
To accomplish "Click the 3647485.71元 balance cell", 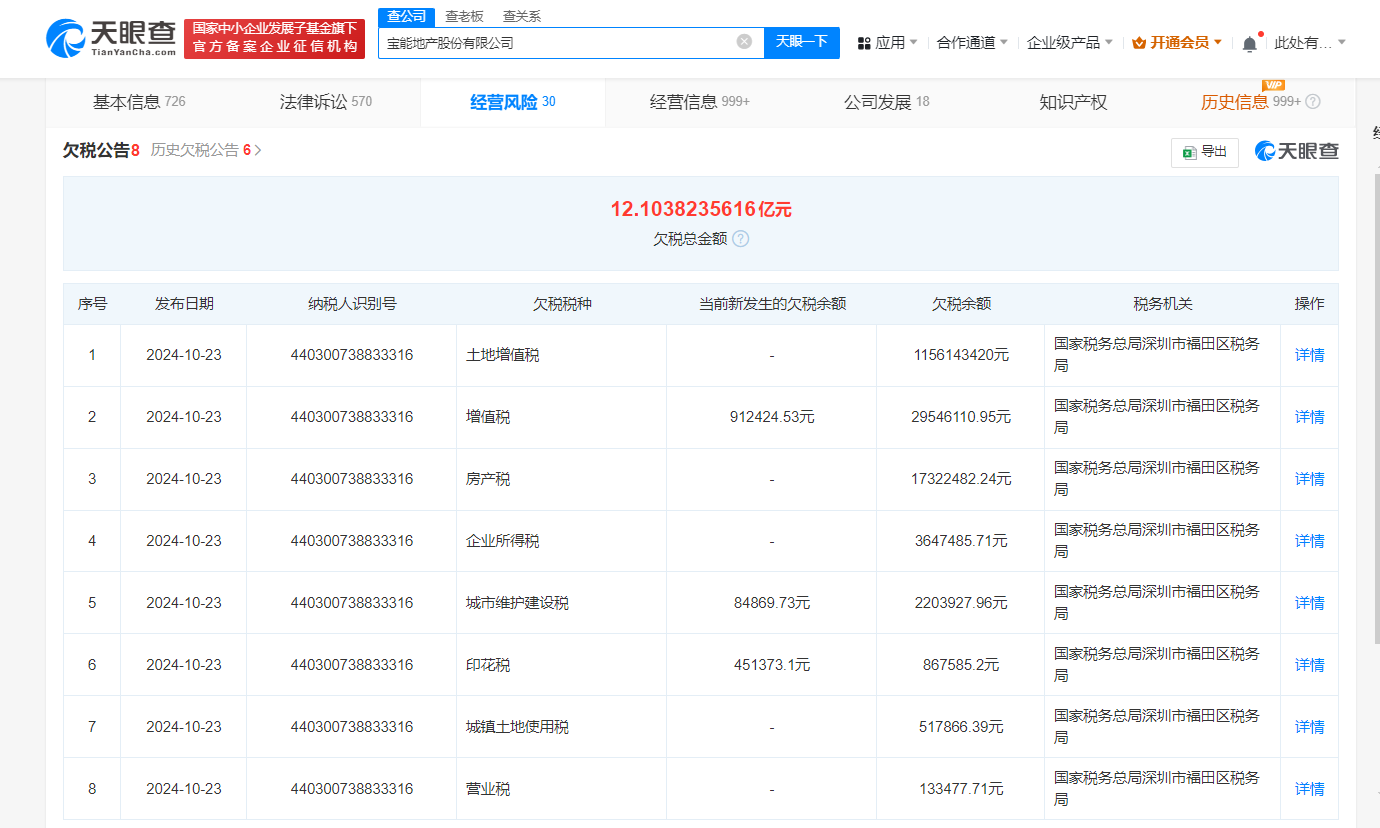I will point(960,541).
